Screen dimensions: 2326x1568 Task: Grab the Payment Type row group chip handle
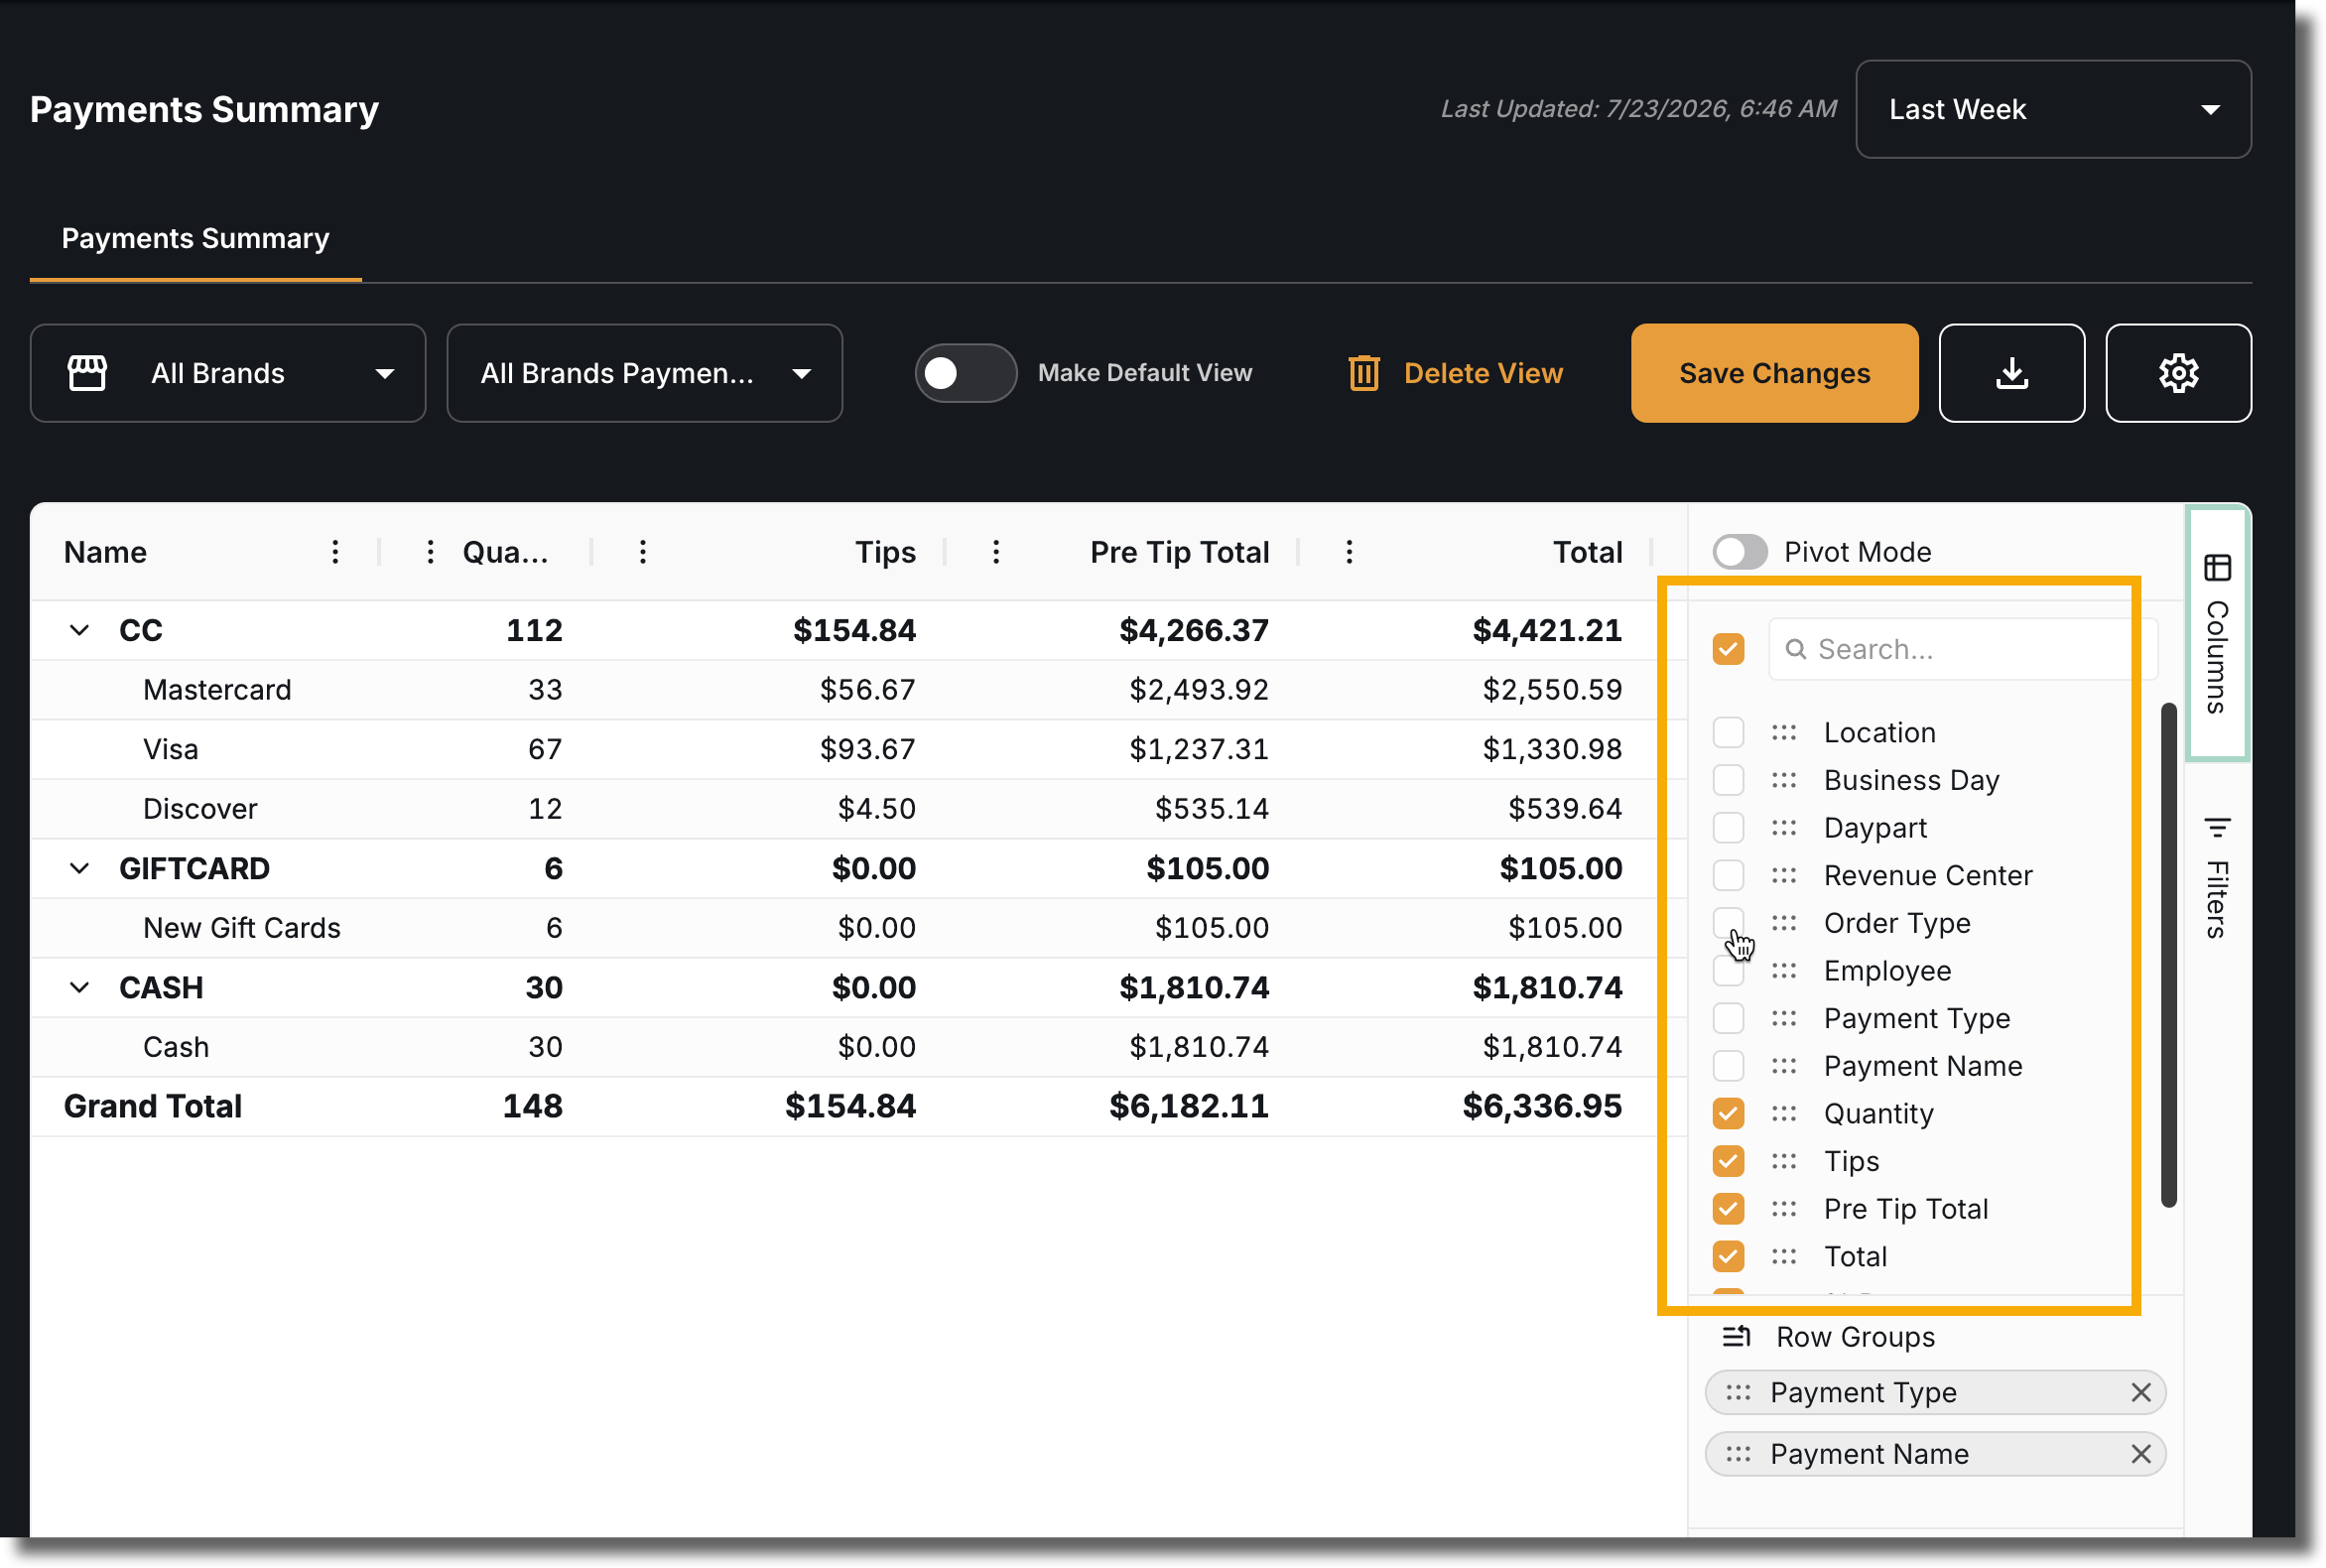point(1738,1393)
